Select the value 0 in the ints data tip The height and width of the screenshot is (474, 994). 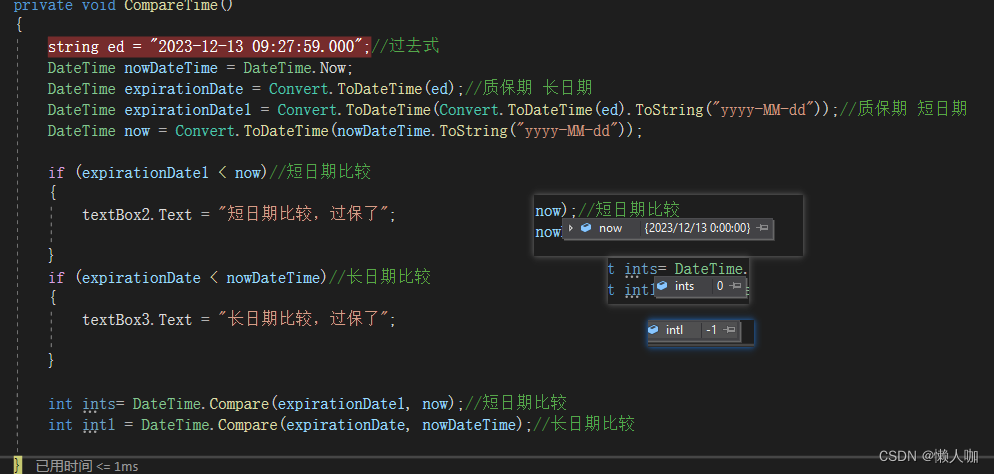(720, 286)
